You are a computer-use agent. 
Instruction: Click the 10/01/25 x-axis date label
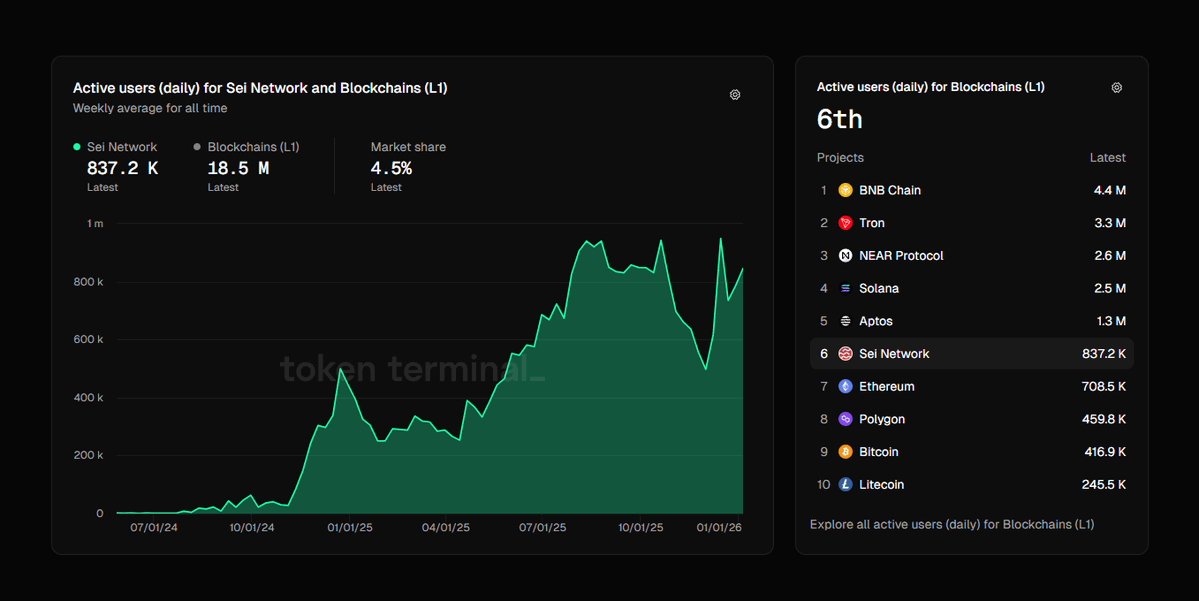pyautogui.click(x=641, y=528)
